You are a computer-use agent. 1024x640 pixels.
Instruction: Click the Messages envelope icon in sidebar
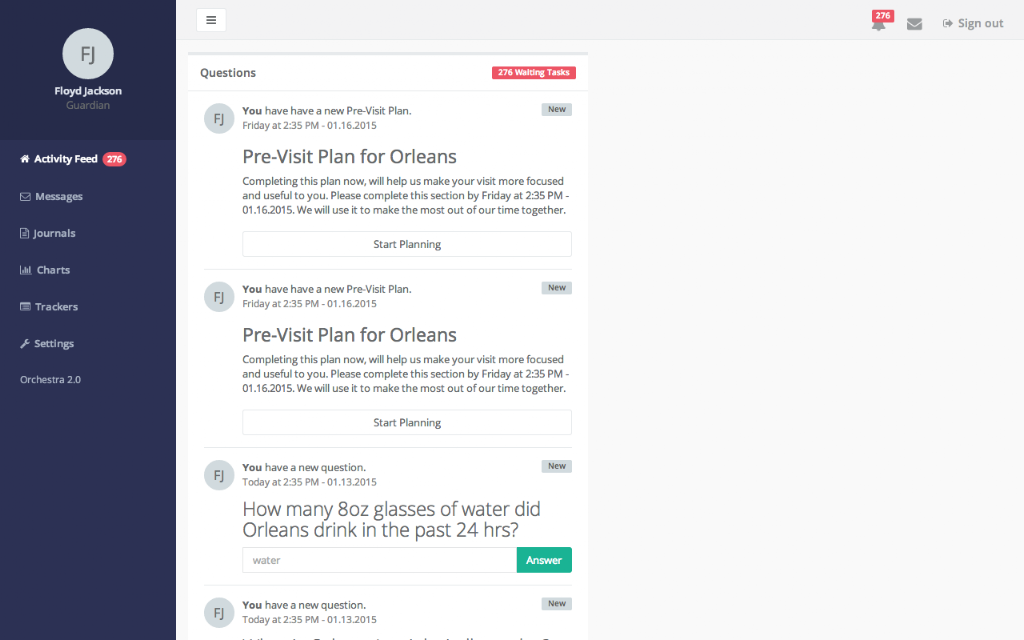(x=25, y=197)
